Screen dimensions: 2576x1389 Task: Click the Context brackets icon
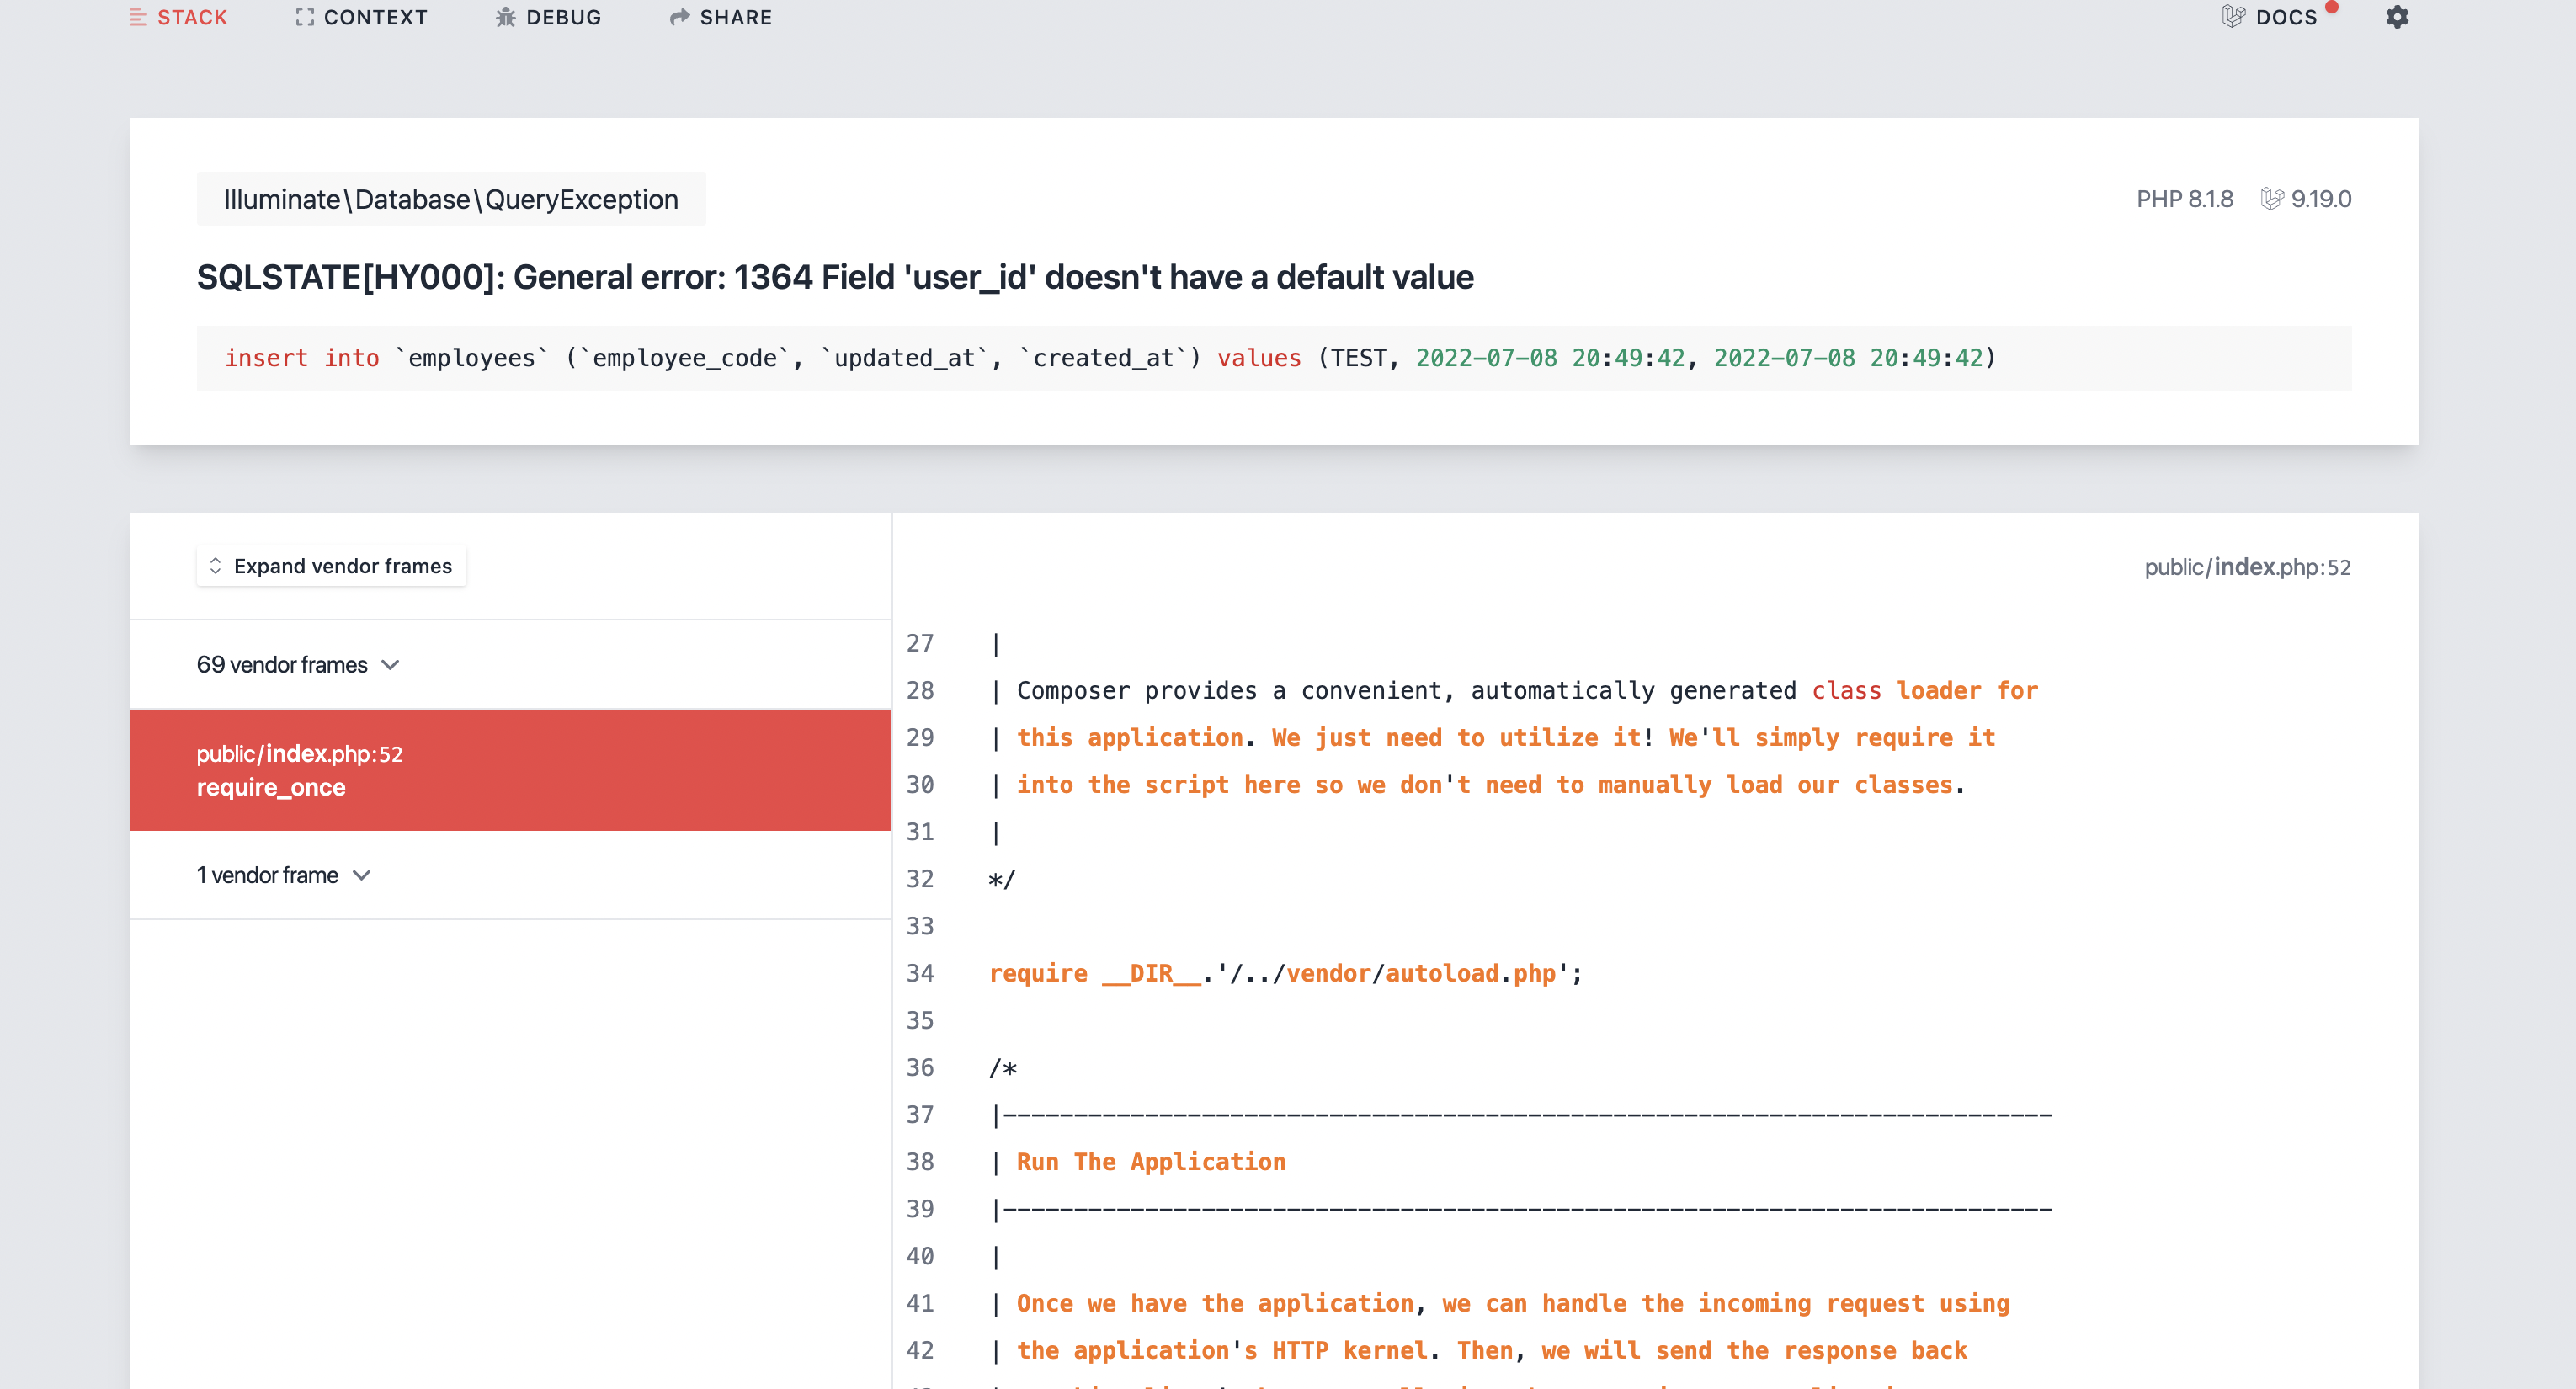coord(304,17)
